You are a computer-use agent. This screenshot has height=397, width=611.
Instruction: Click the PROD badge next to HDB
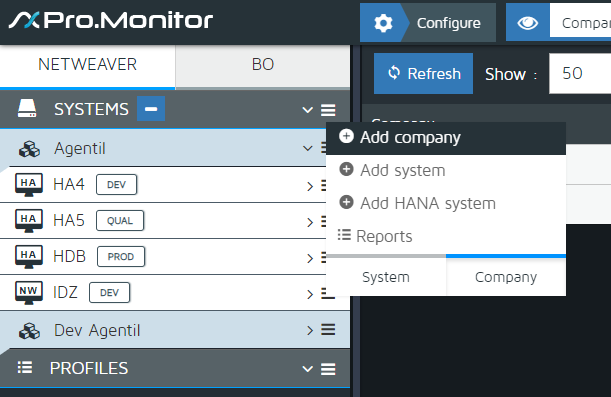[x=121, y=257]
